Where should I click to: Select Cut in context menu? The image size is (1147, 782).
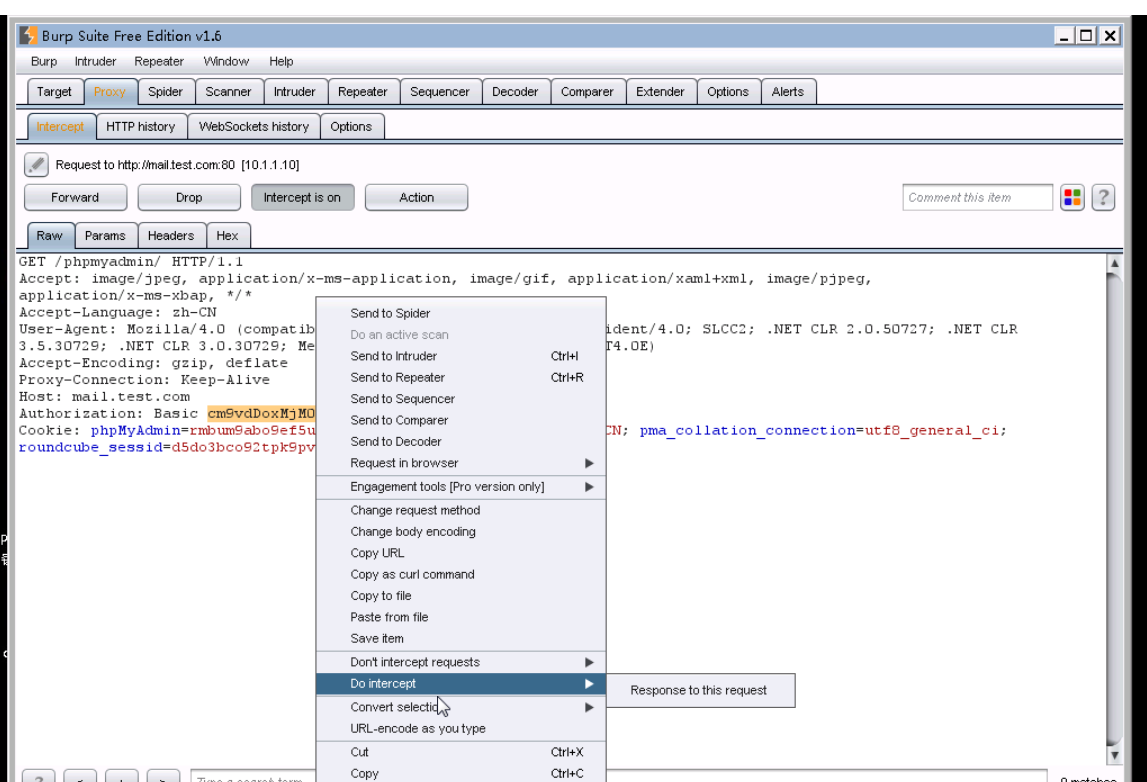(461, 752)
